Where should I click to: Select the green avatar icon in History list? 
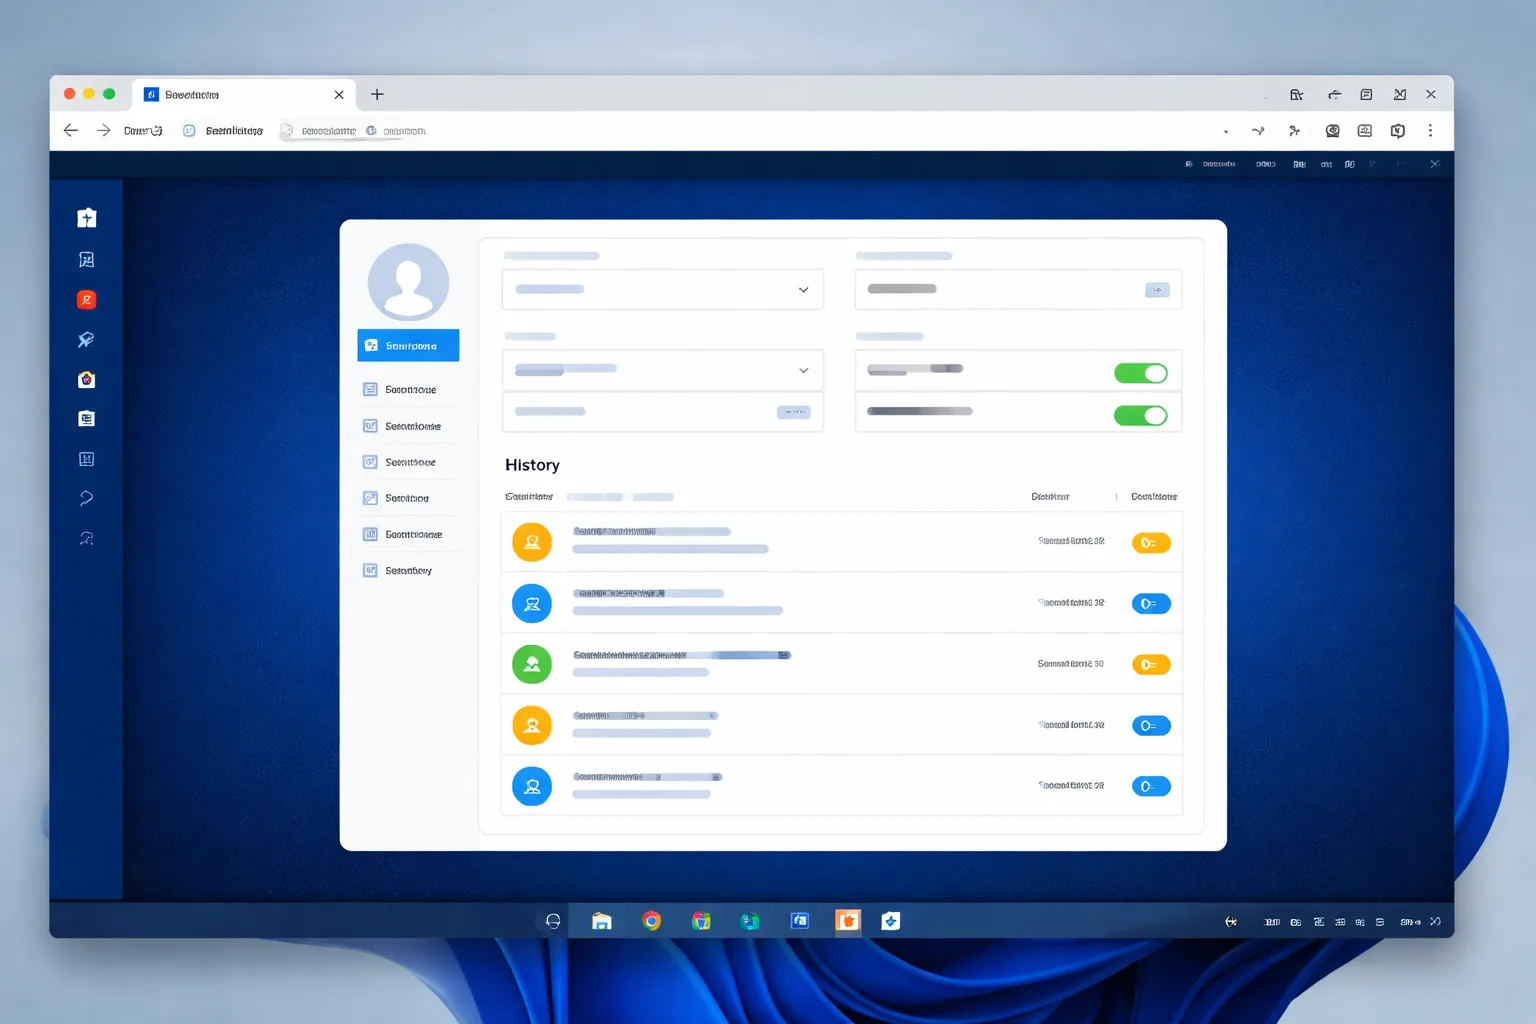[532, 664]
